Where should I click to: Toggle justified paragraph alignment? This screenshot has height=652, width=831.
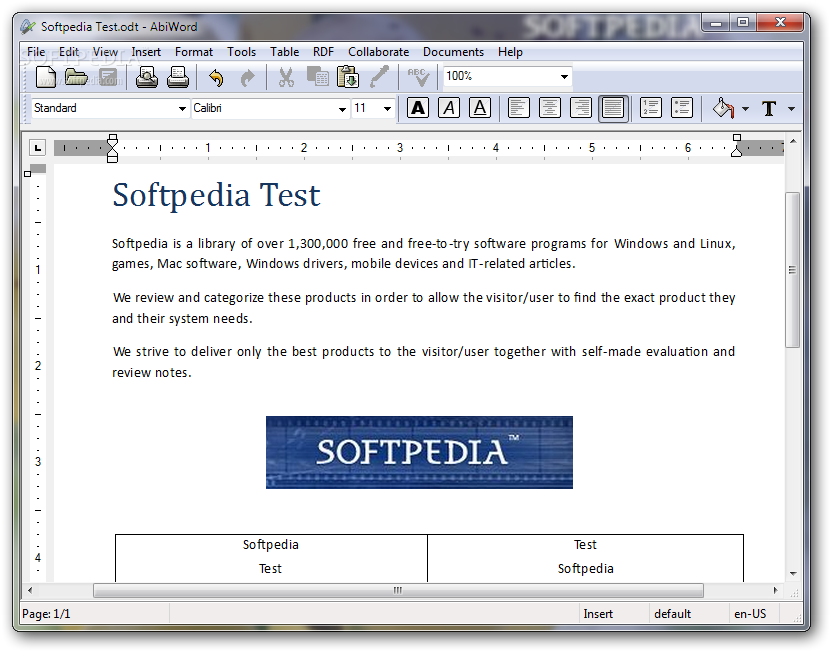click(613, 109)
